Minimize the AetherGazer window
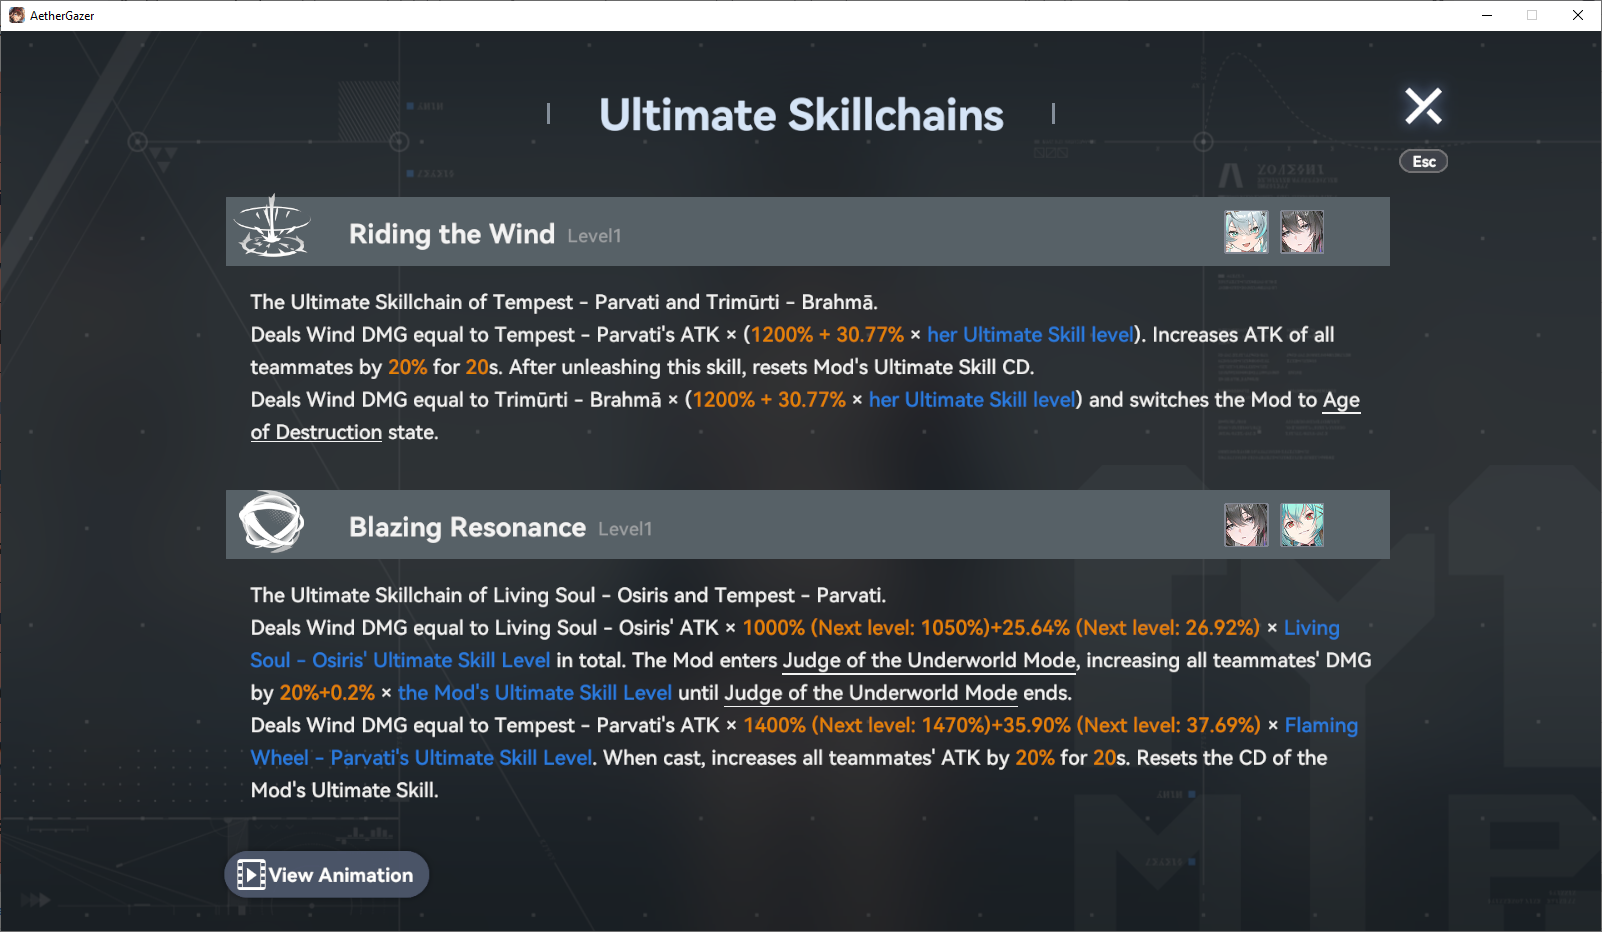 [x=1487, y=15]
